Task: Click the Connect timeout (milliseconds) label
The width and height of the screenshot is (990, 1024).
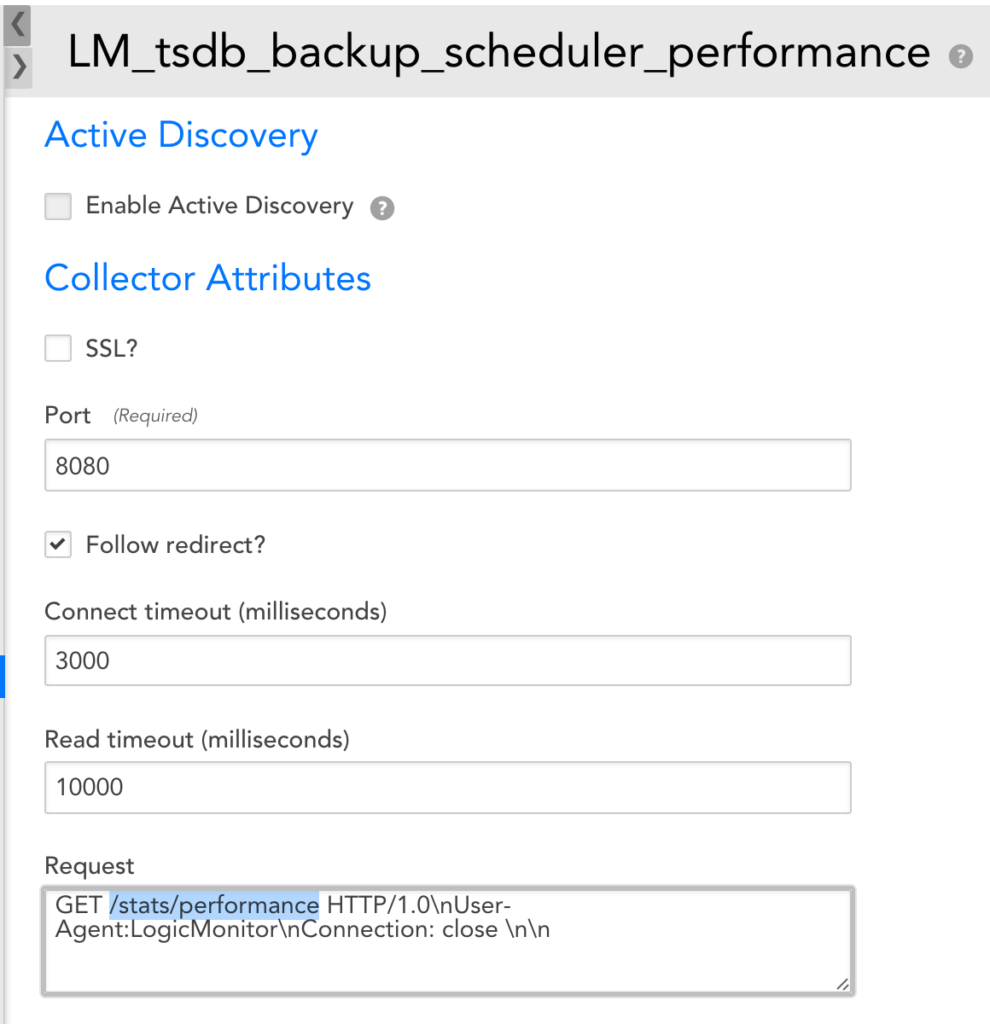Action: 215,610
